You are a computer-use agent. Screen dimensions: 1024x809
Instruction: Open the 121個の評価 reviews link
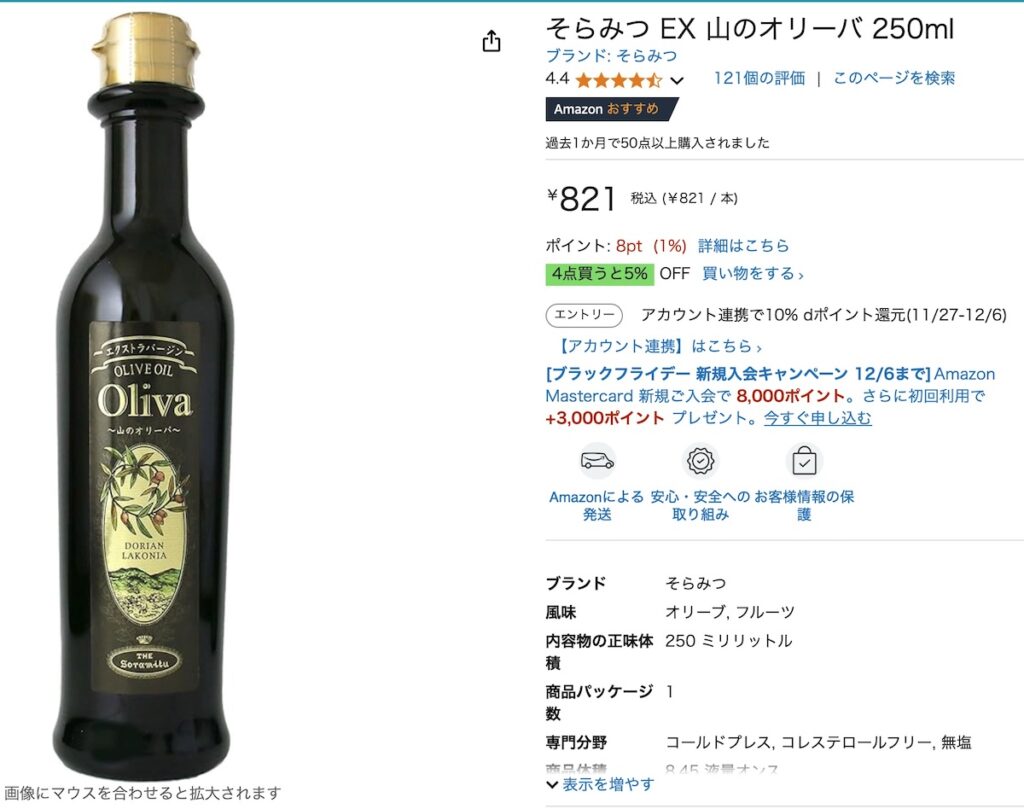point(759,78)
